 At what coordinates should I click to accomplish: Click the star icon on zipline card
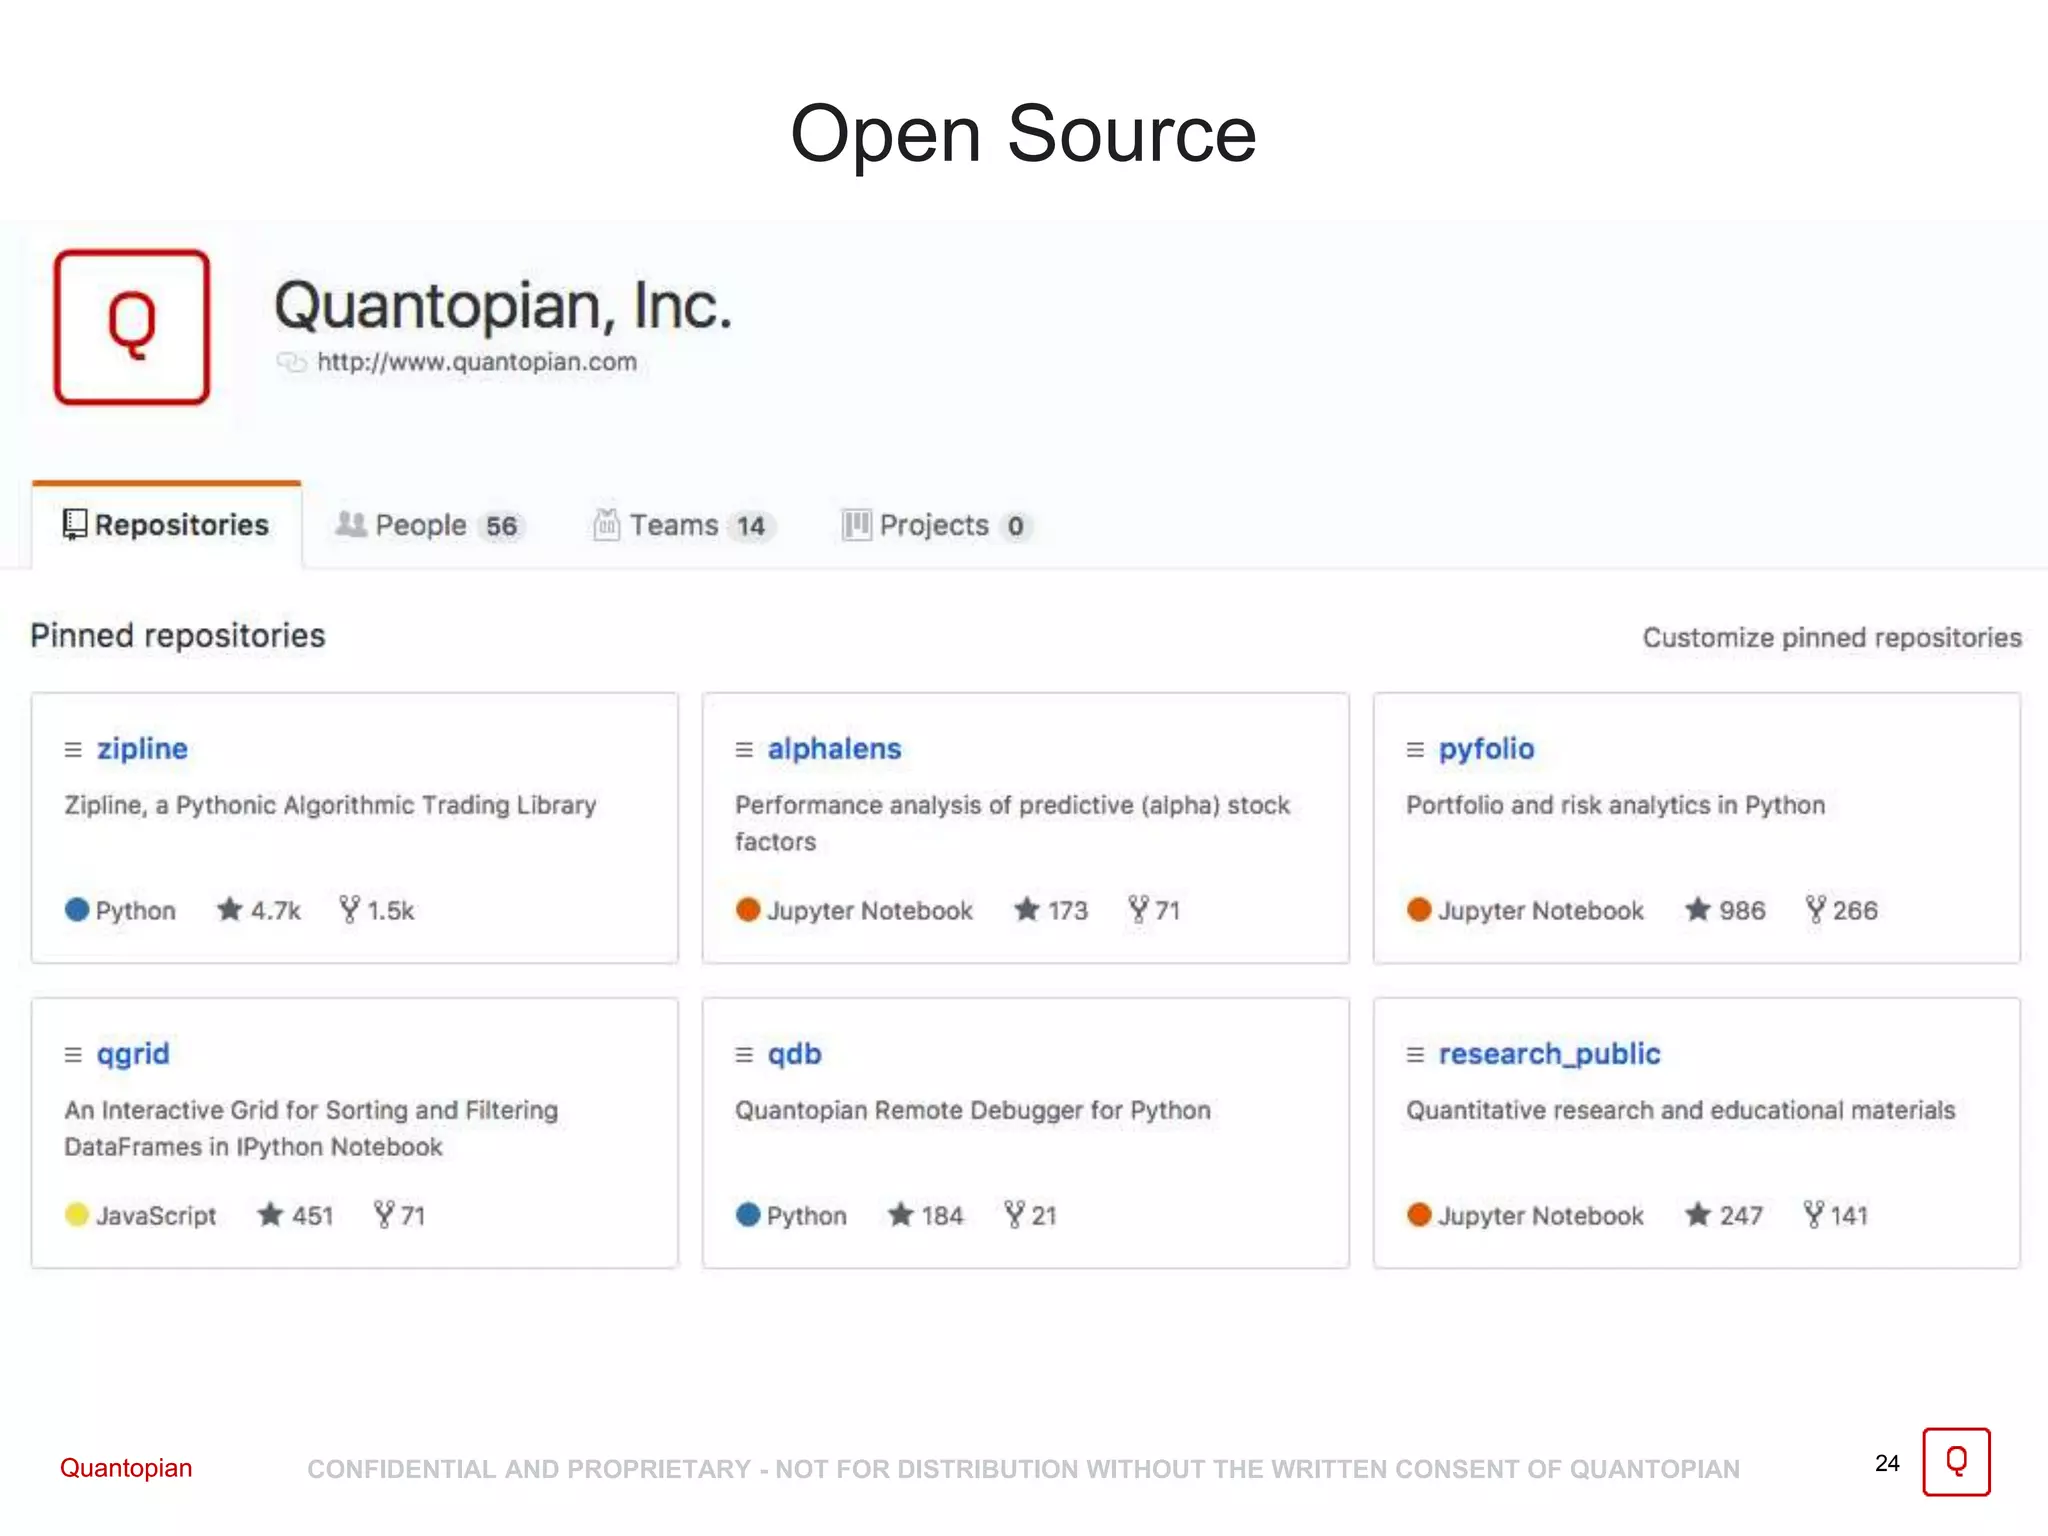[230, 909]
